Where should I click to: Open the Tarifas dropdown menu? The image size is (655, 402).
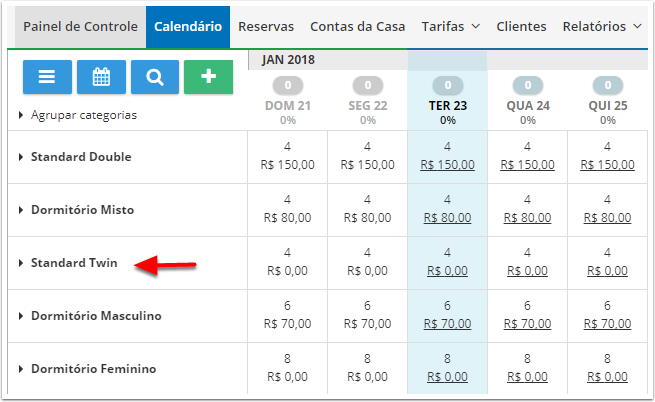450,27
